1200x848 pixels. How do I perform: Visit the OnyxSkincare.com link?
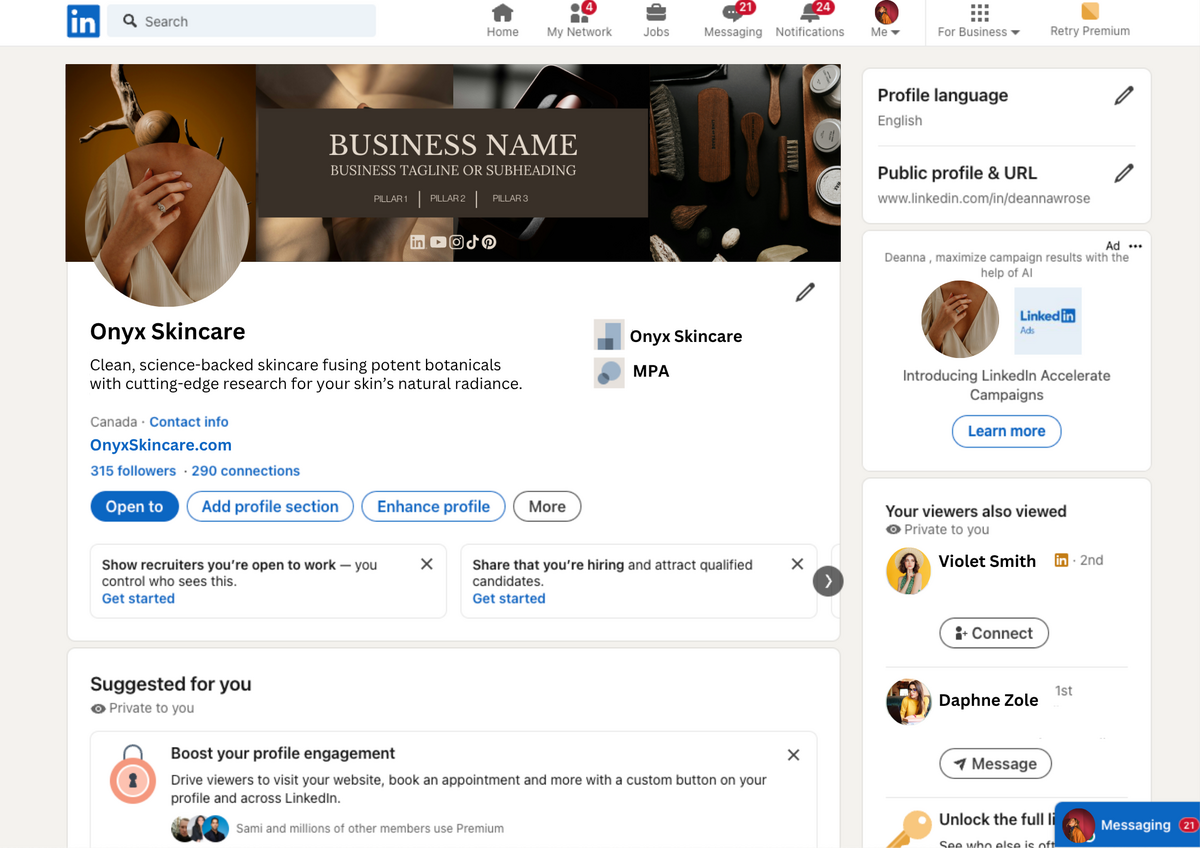[x=161, y=445]
